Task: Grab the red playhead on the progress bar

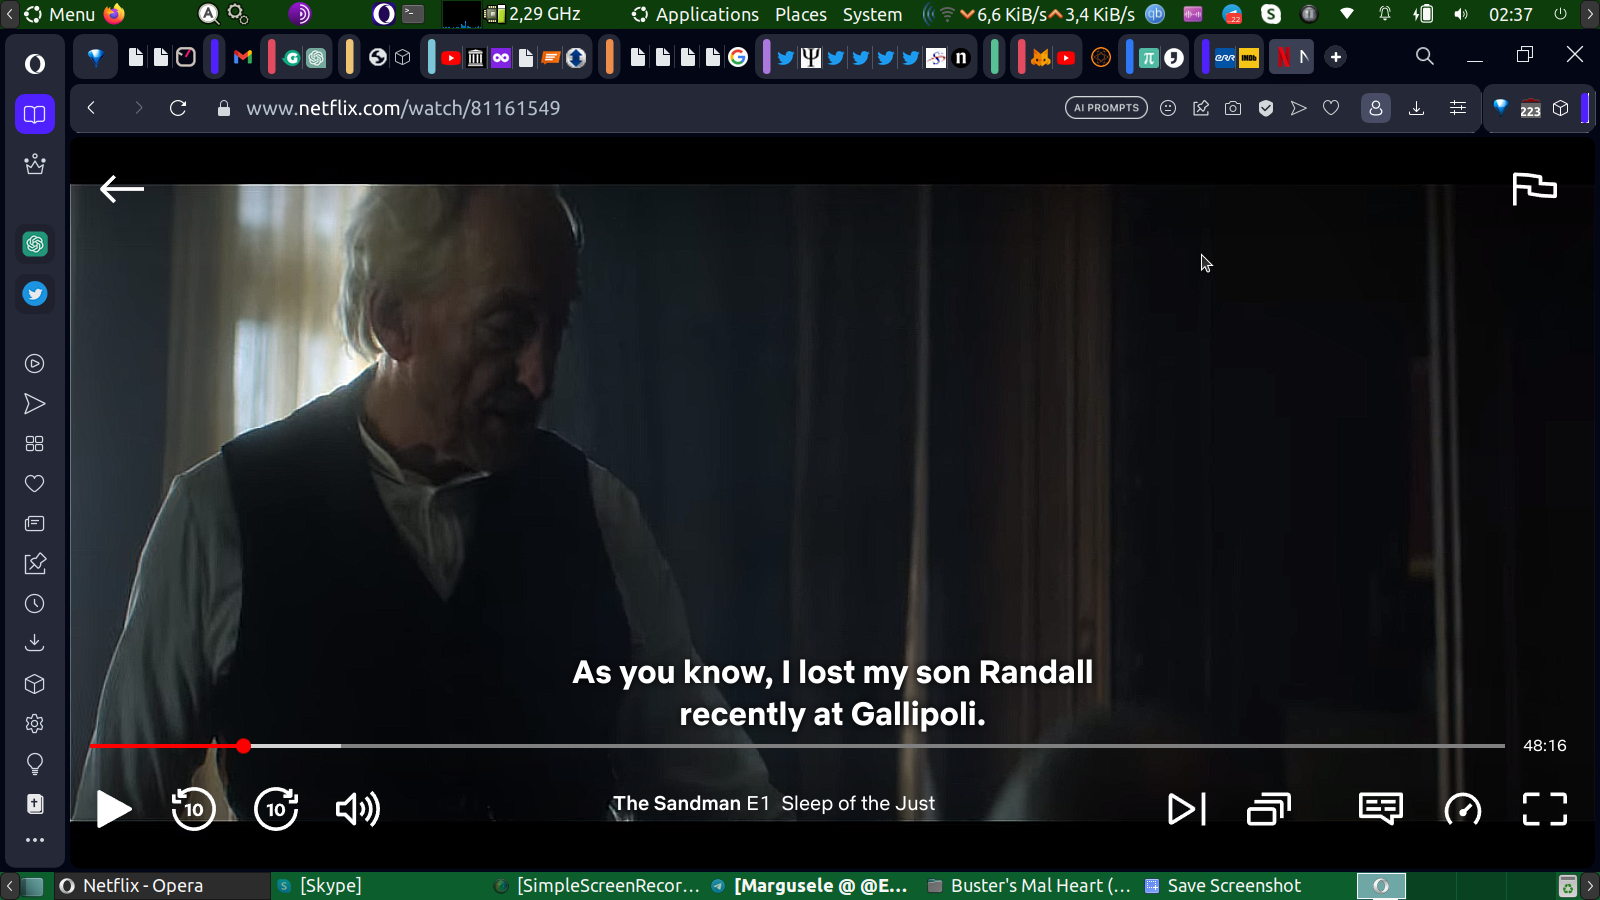Action: coord(243,746)
